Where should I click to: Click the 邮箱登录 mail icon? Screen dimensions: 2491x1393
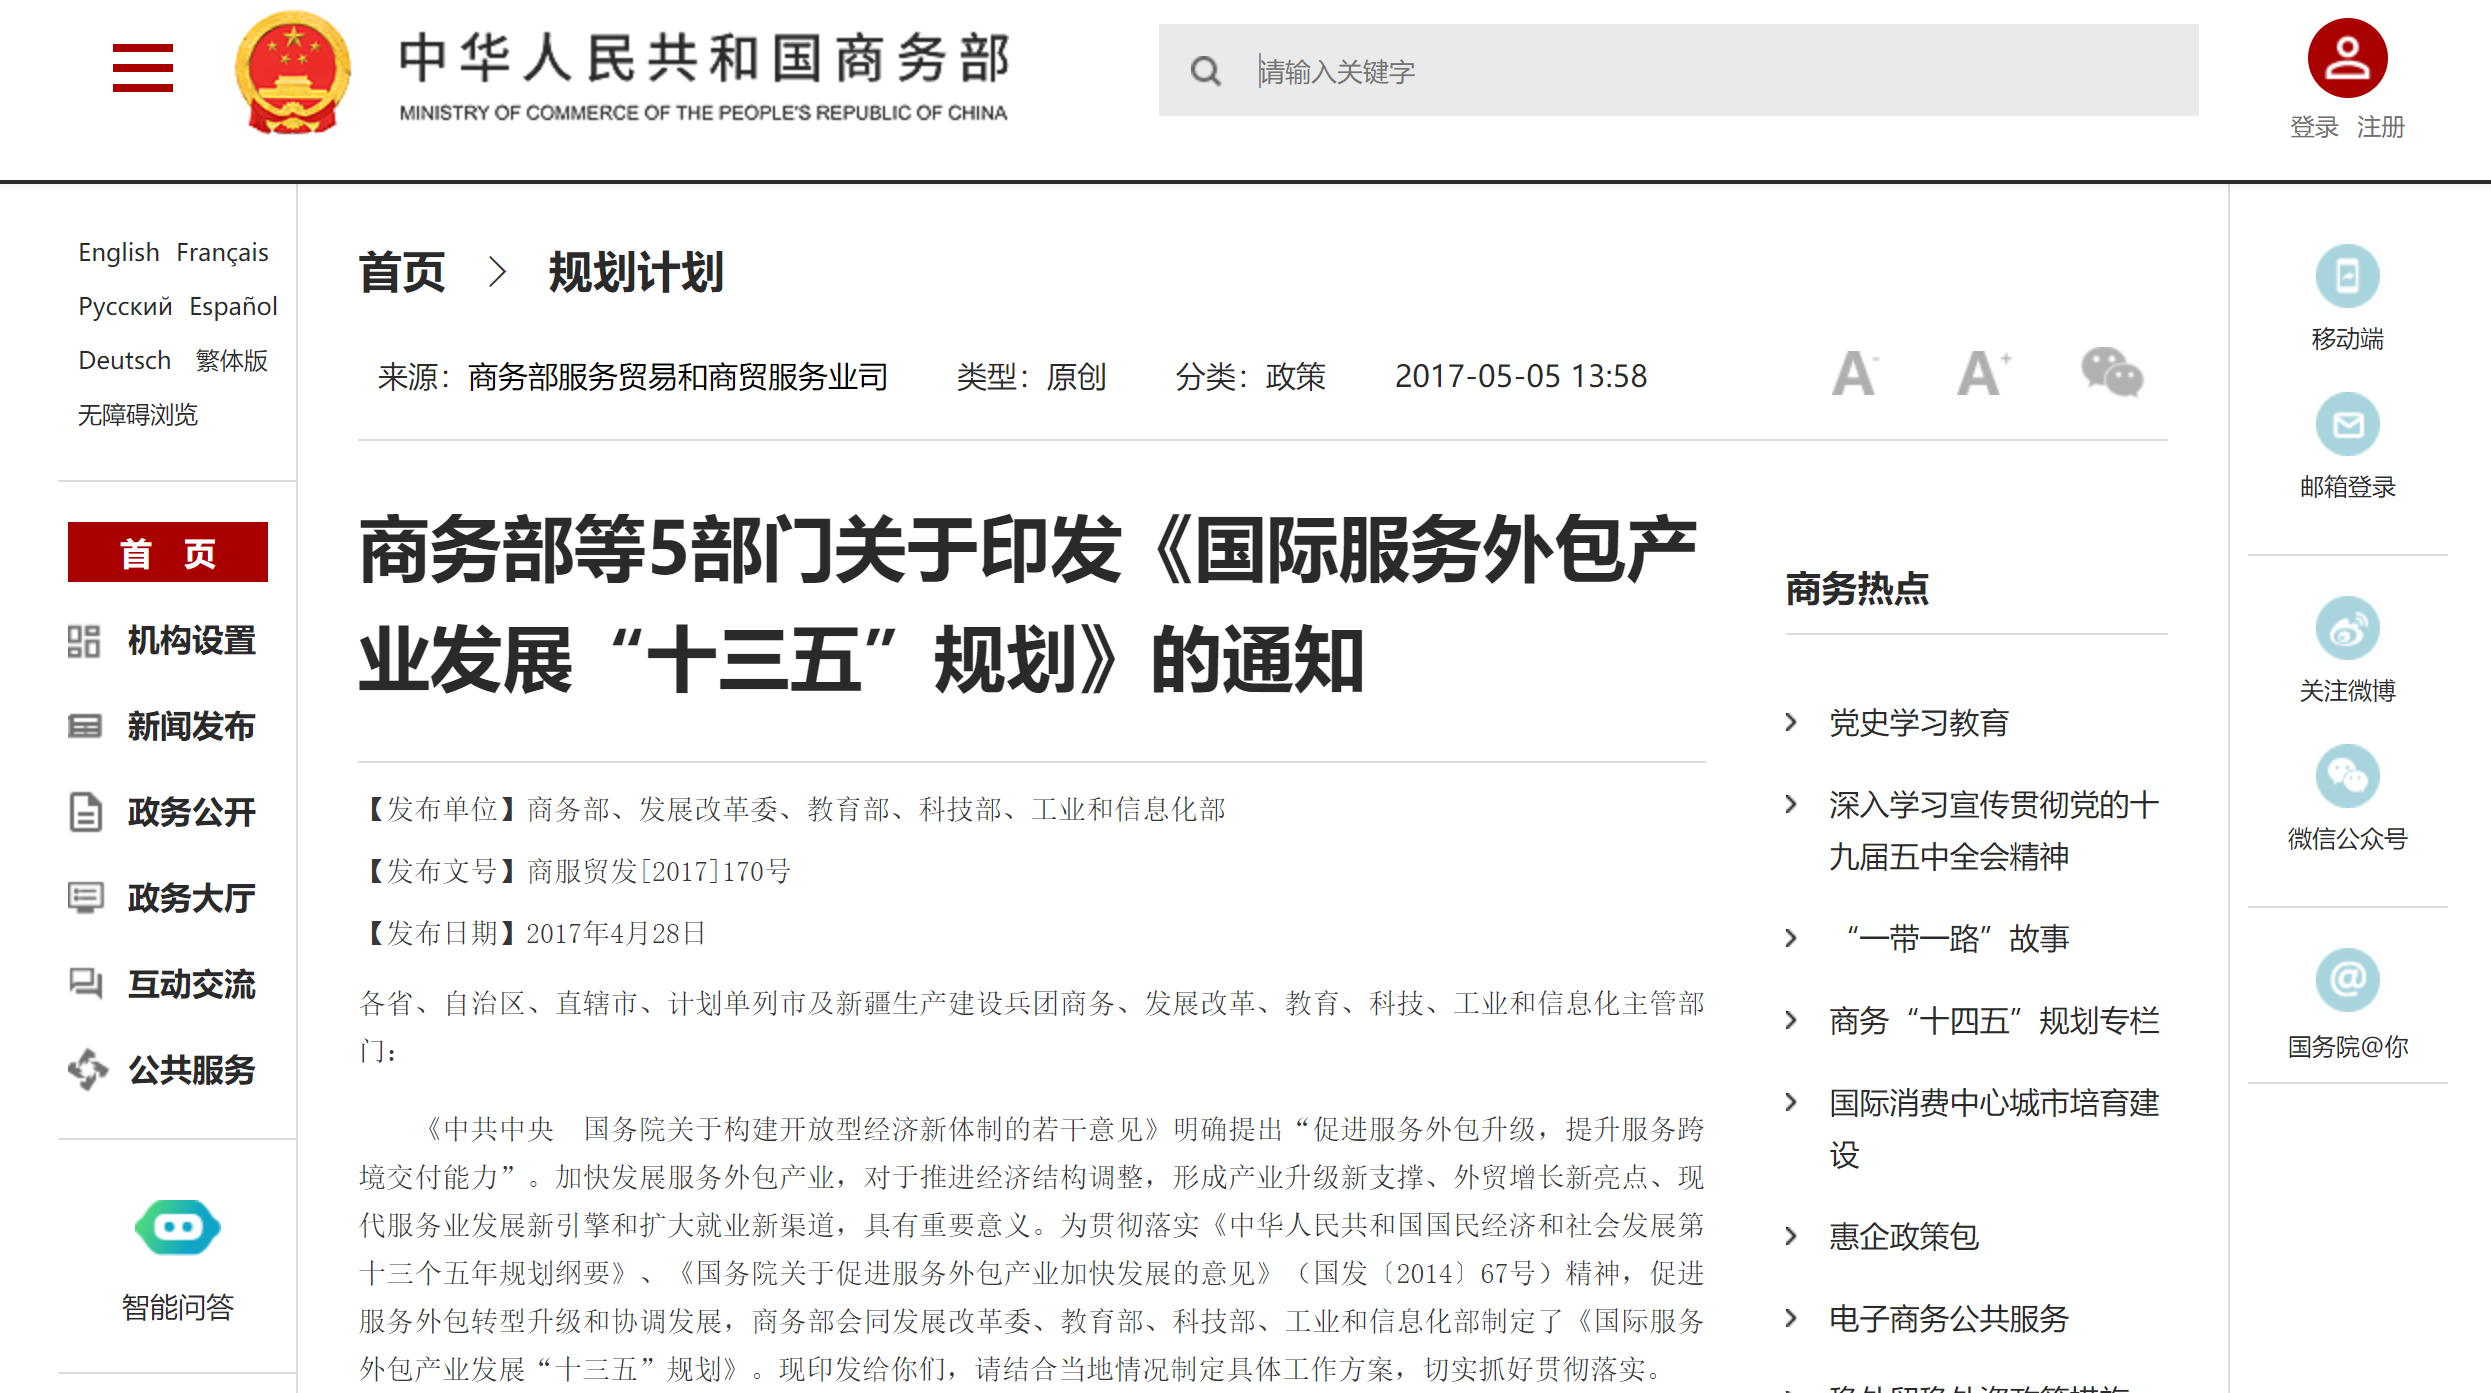[x=2346, y=425]
